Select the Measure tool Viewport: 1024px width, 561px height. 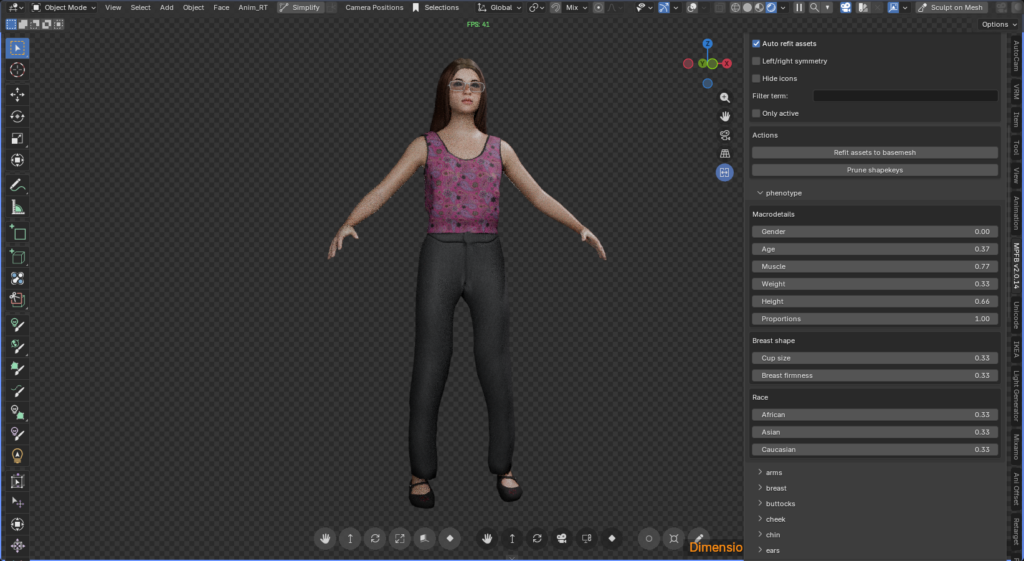18,207
